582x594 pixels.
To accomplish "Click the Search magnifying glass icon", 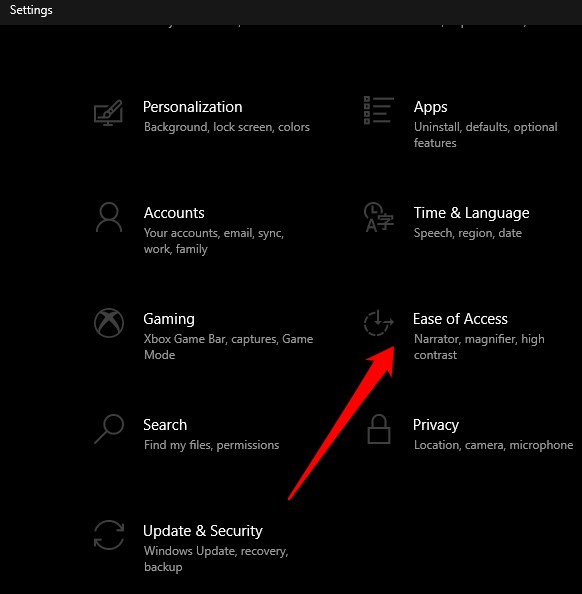I will pos(109,429).
